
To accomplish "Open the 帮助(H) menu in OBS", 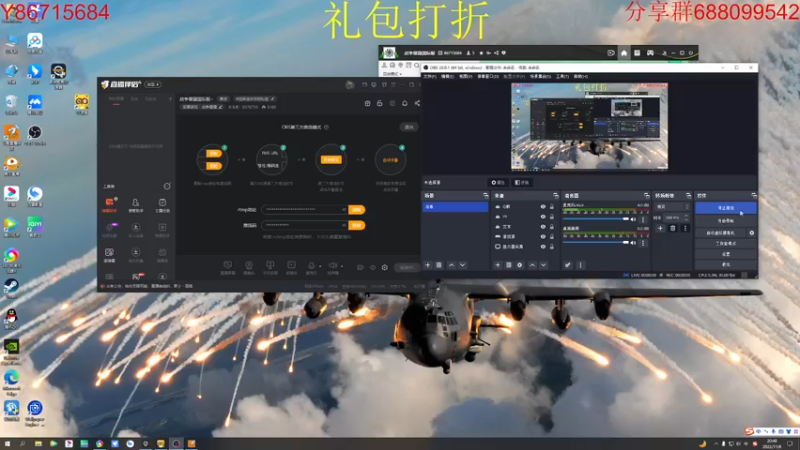I will [x=581, y=77].
